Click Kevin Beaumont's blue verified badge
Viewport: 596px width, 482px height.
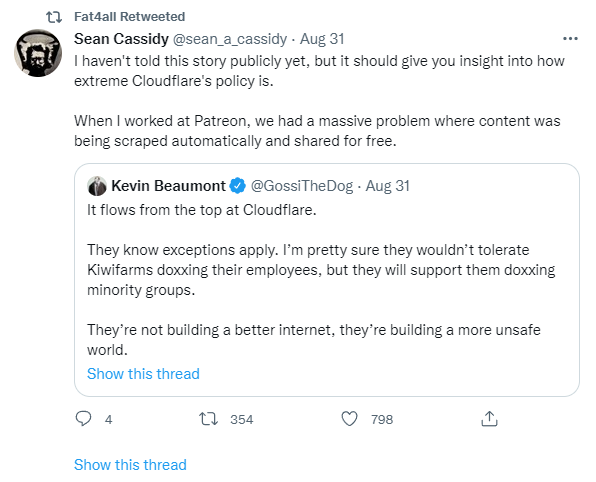point(238,186)
